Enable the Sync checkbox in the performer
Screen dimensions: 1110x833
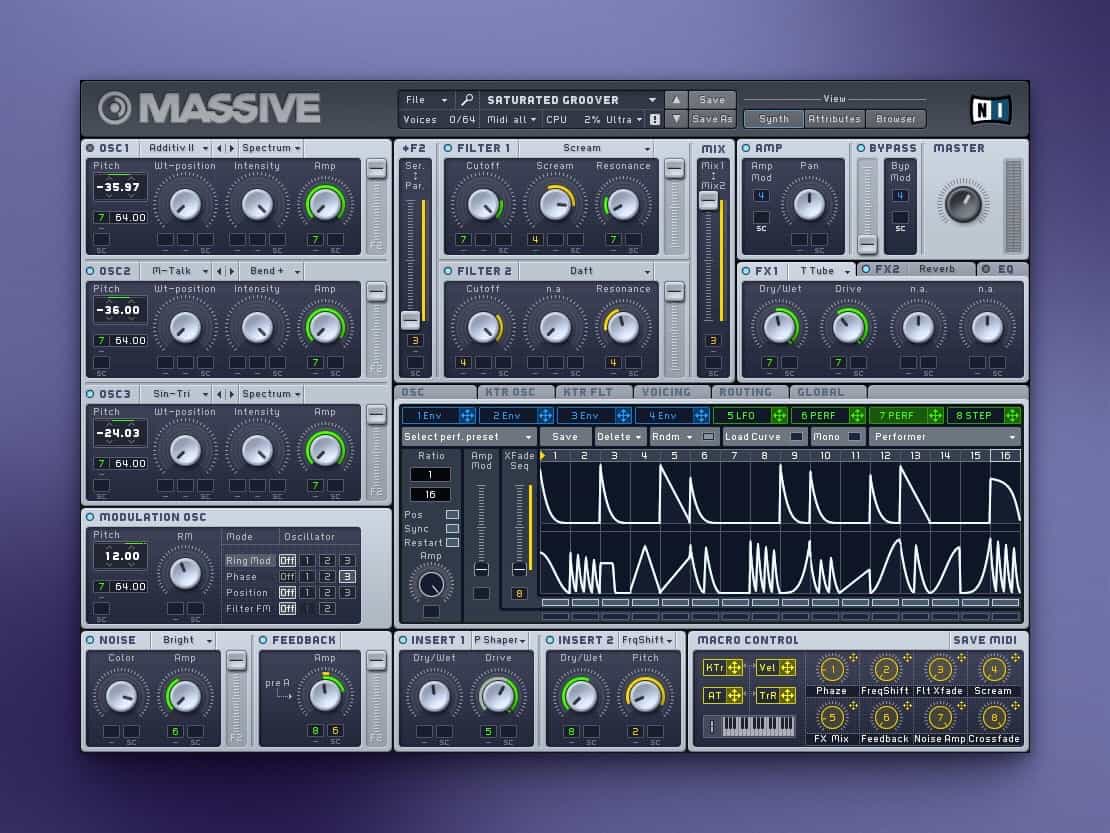click(x=452, y=529)
